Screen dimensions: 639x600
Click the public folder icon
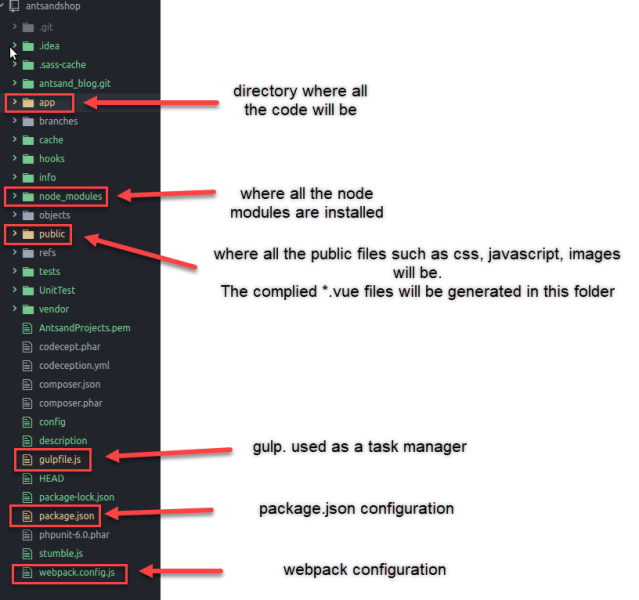(28, 234)
